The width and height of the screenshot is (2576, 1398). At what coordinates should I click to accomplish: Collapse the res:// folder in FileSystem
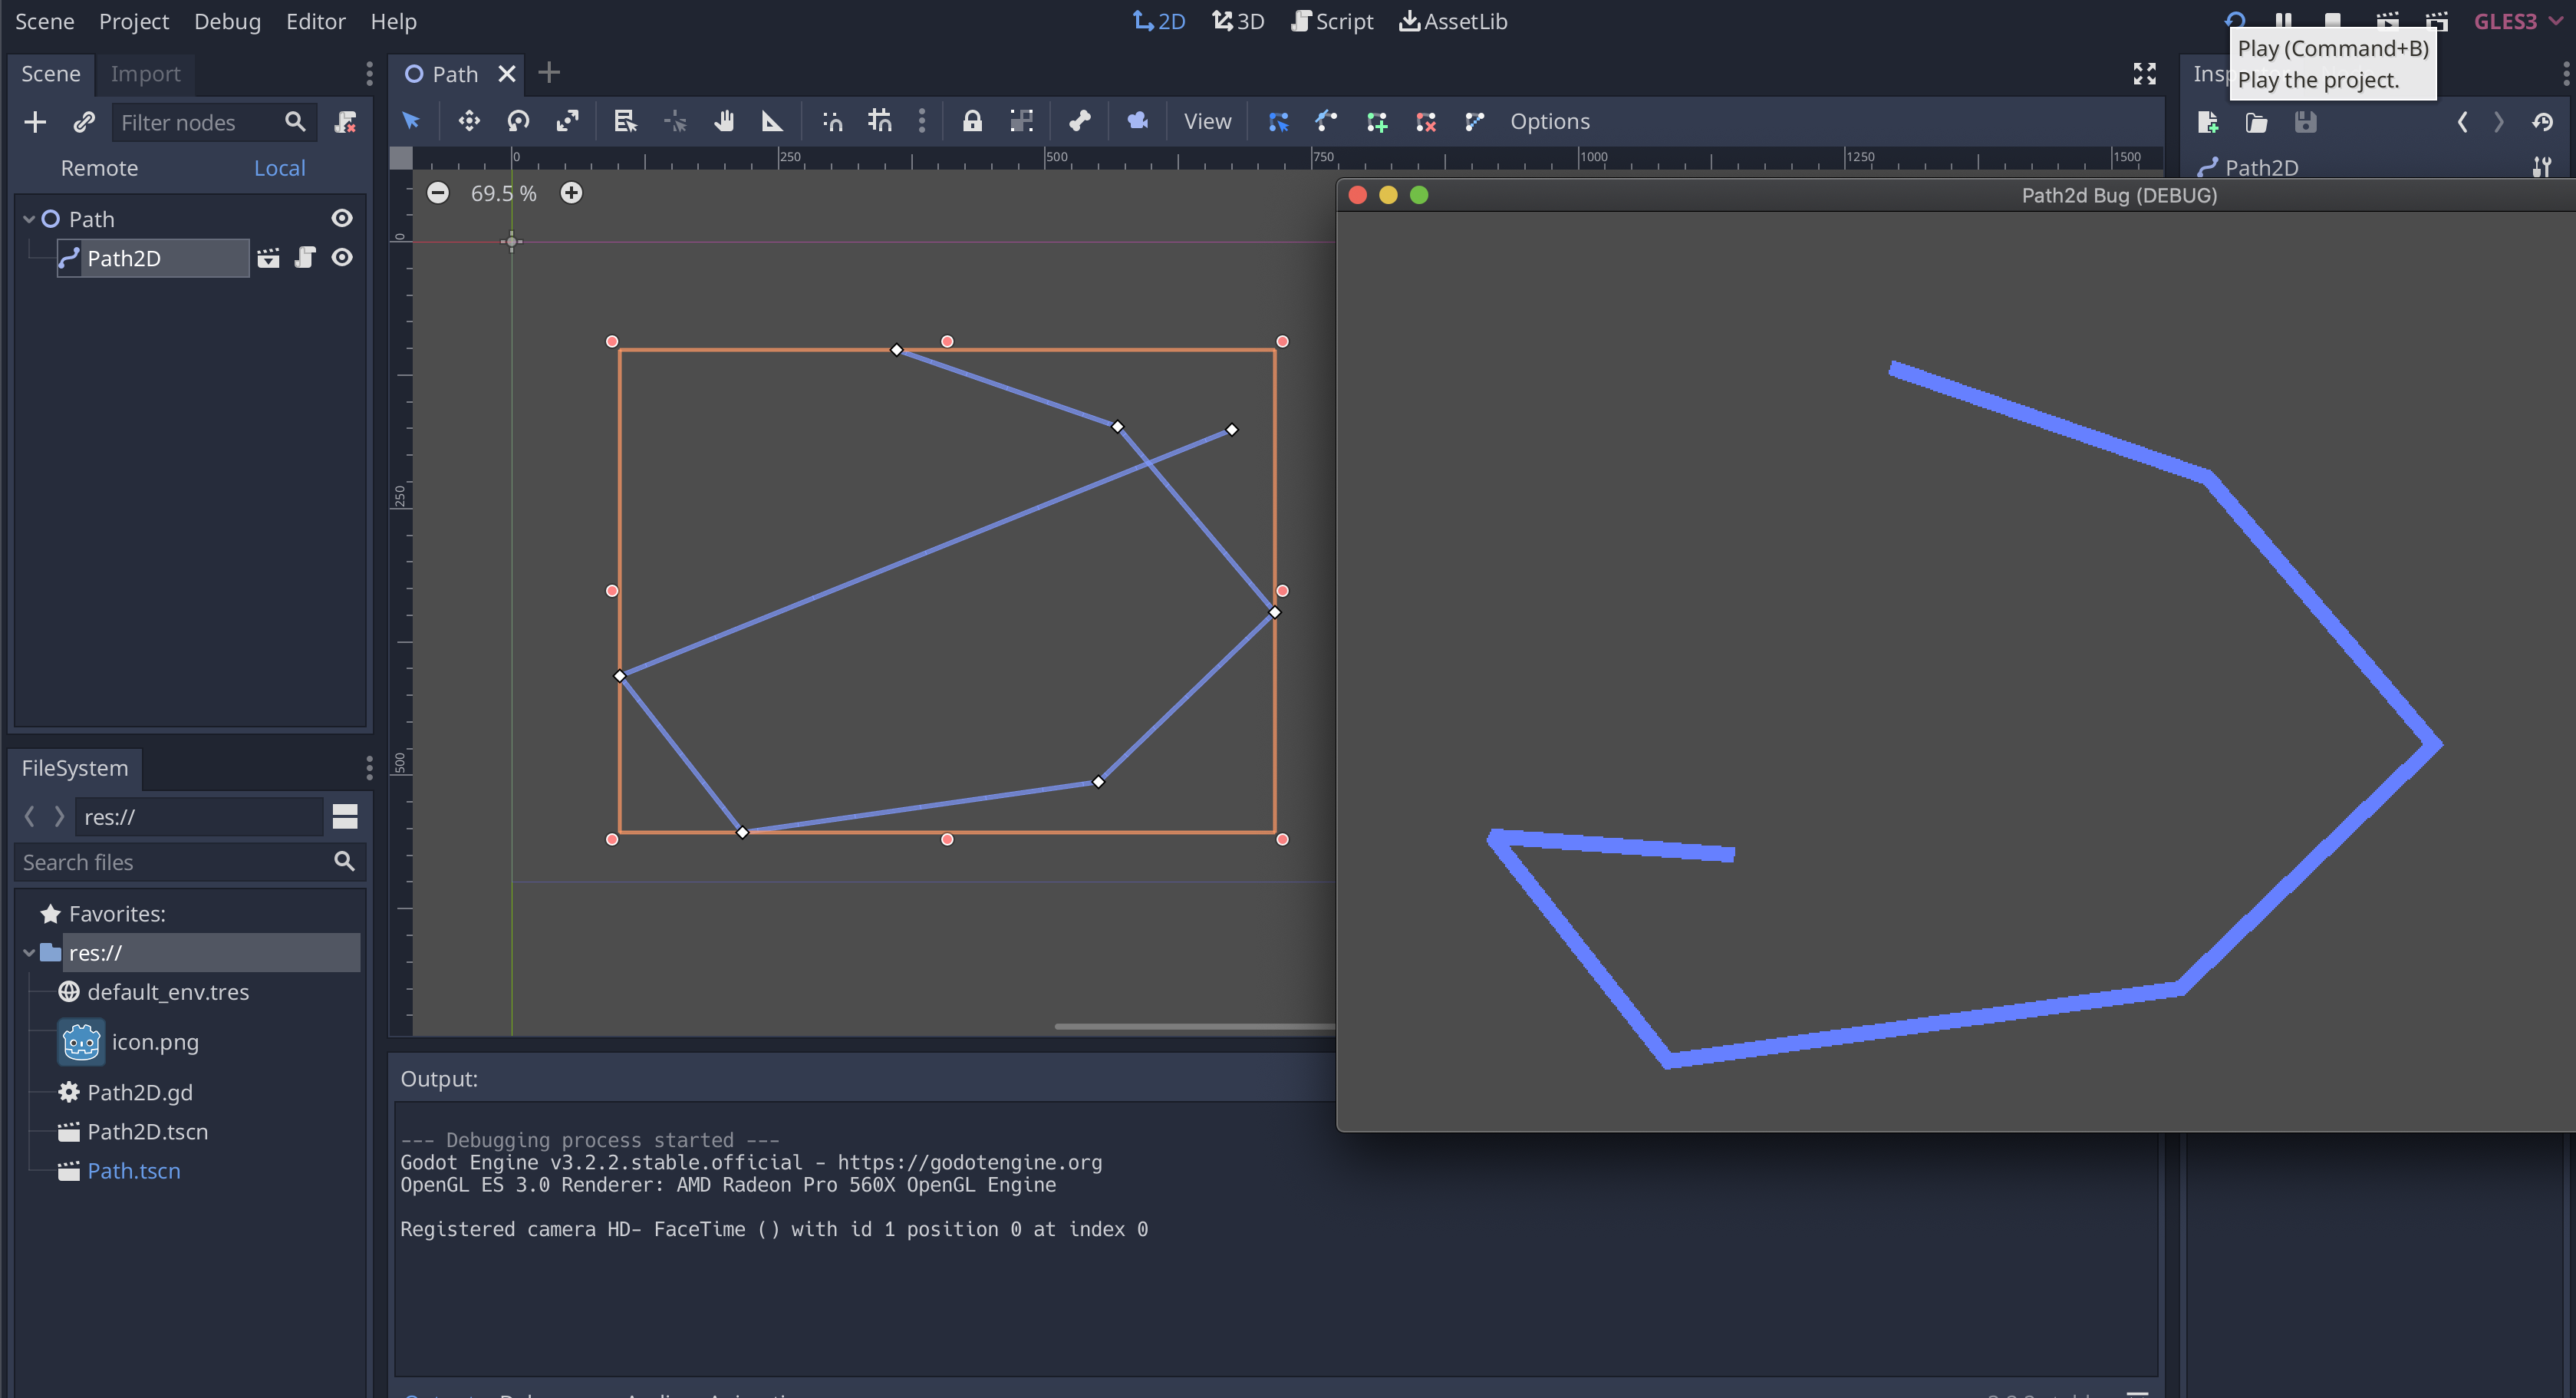coord(28,952)
